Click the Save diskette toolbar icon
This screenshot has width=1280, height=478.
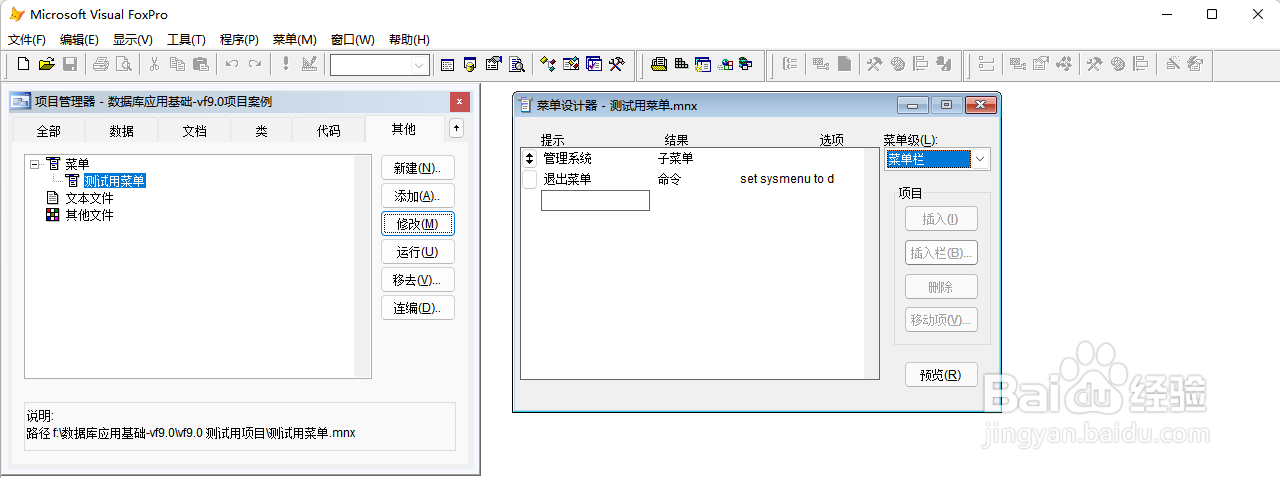click(69, 64)
